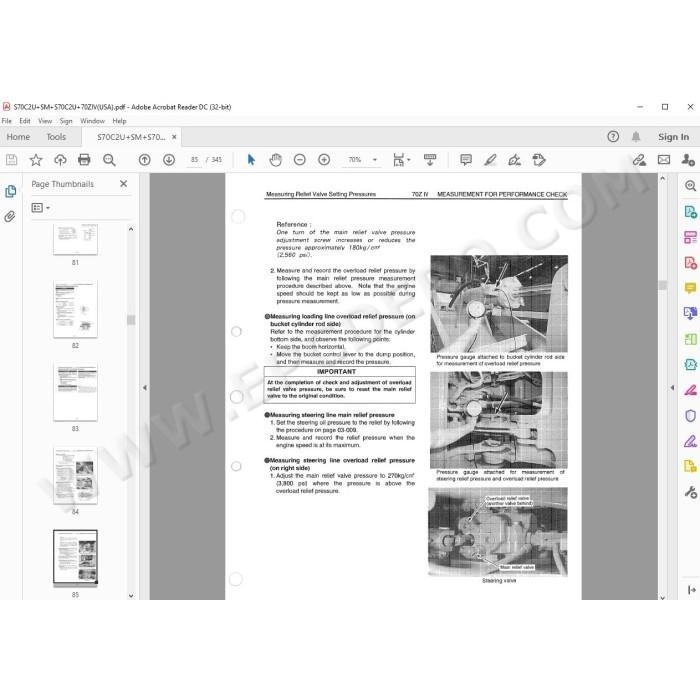Open the zoom percentage dropdown

point(375,160)
